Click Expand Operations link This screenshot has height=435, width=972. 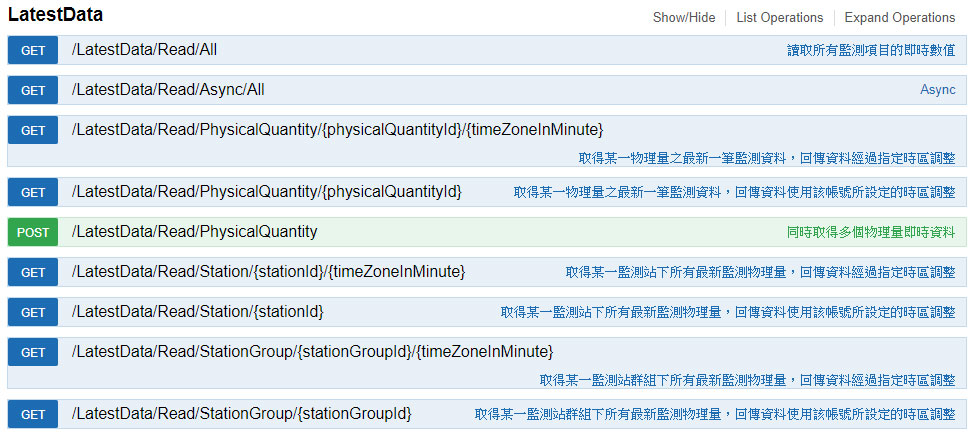tap(899, 17)
